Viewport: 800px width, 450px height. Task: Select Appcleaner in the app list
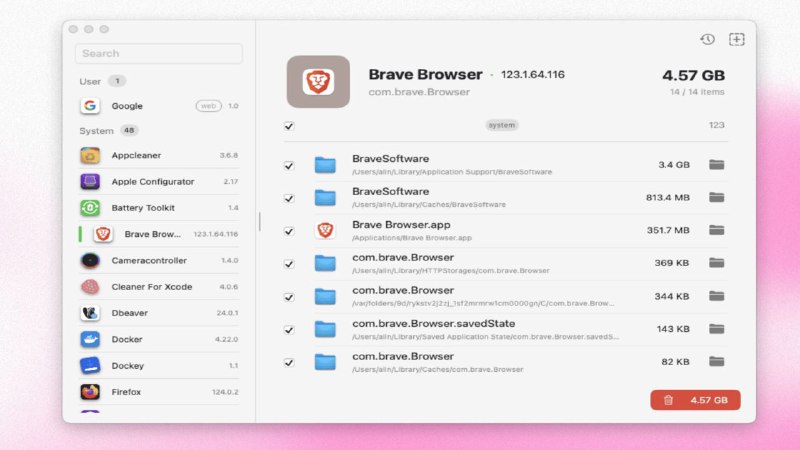pyautogui.click(x=159, y=155)
